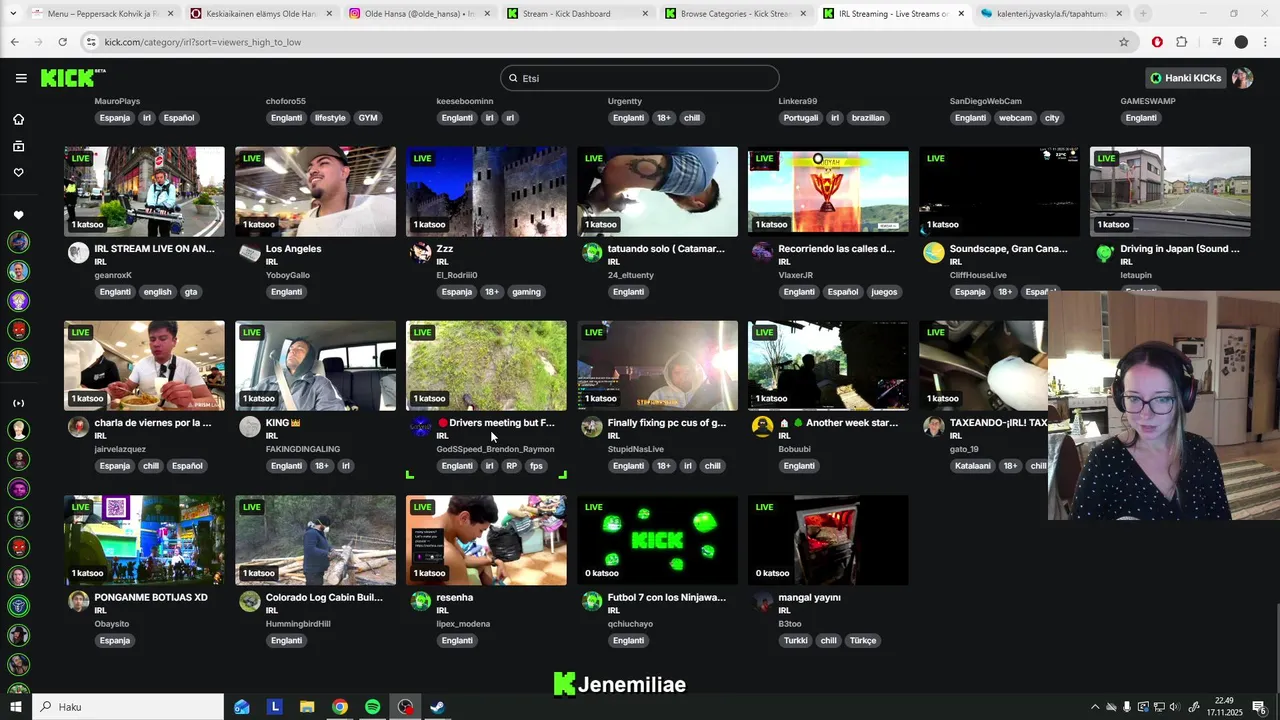Switch to the kalenteri.jyvaskyla.fi tab

[1050, 14]
